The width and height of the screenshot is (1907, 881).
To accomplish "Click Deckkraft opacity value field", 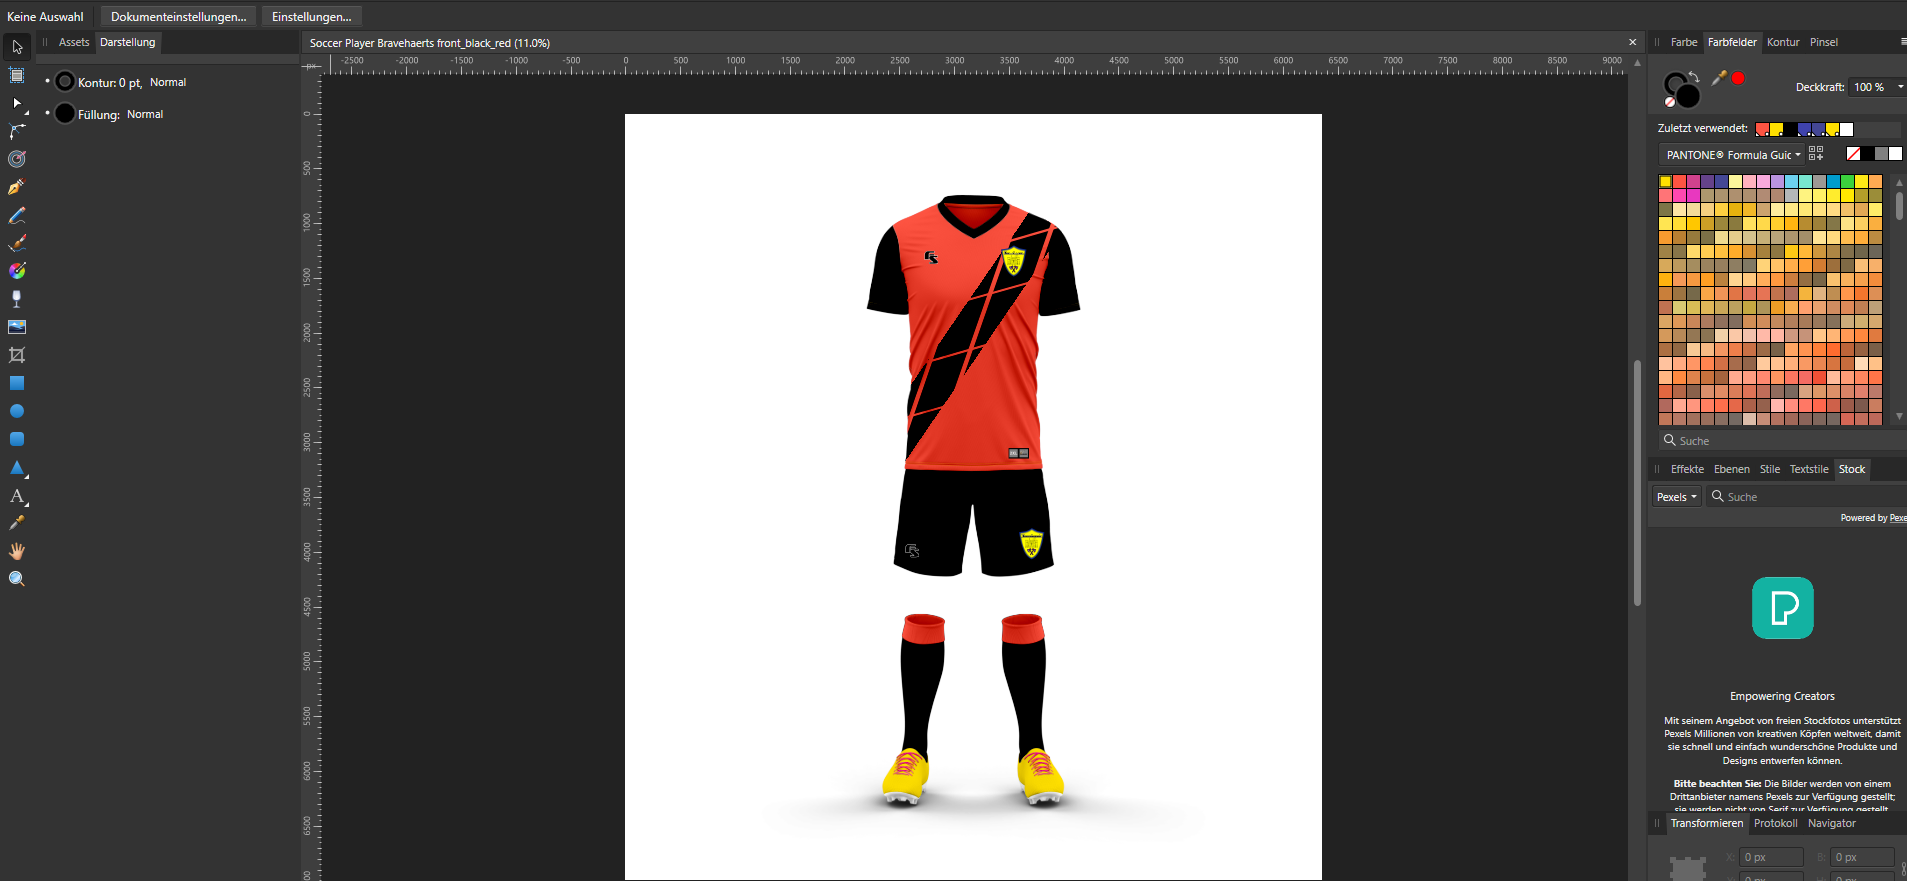I will (x=1870, y=87).
